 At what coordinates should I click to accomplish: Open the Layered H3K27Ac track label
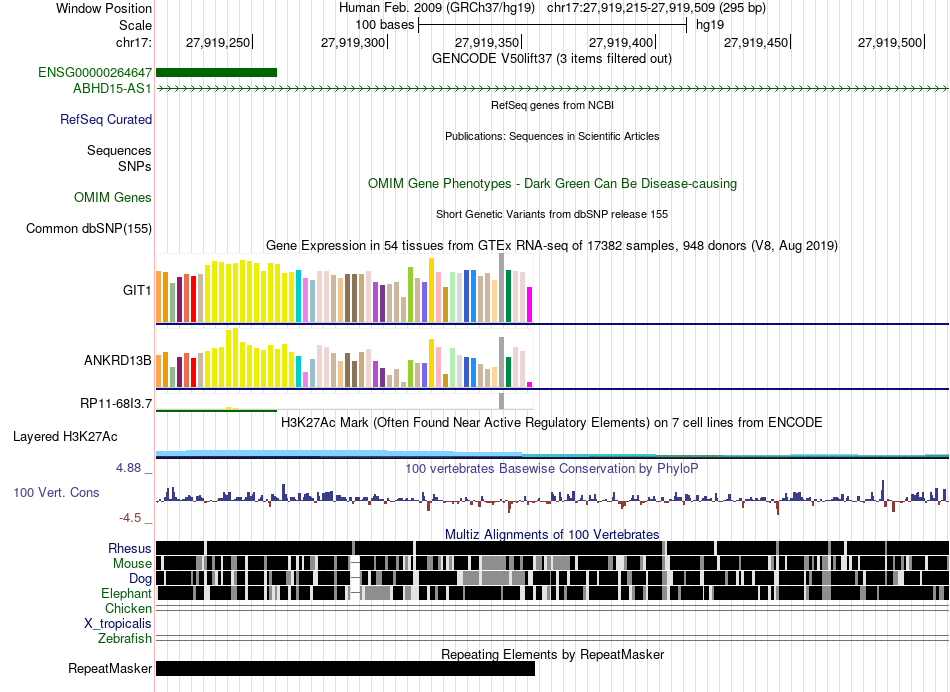[x=65, y=436]
